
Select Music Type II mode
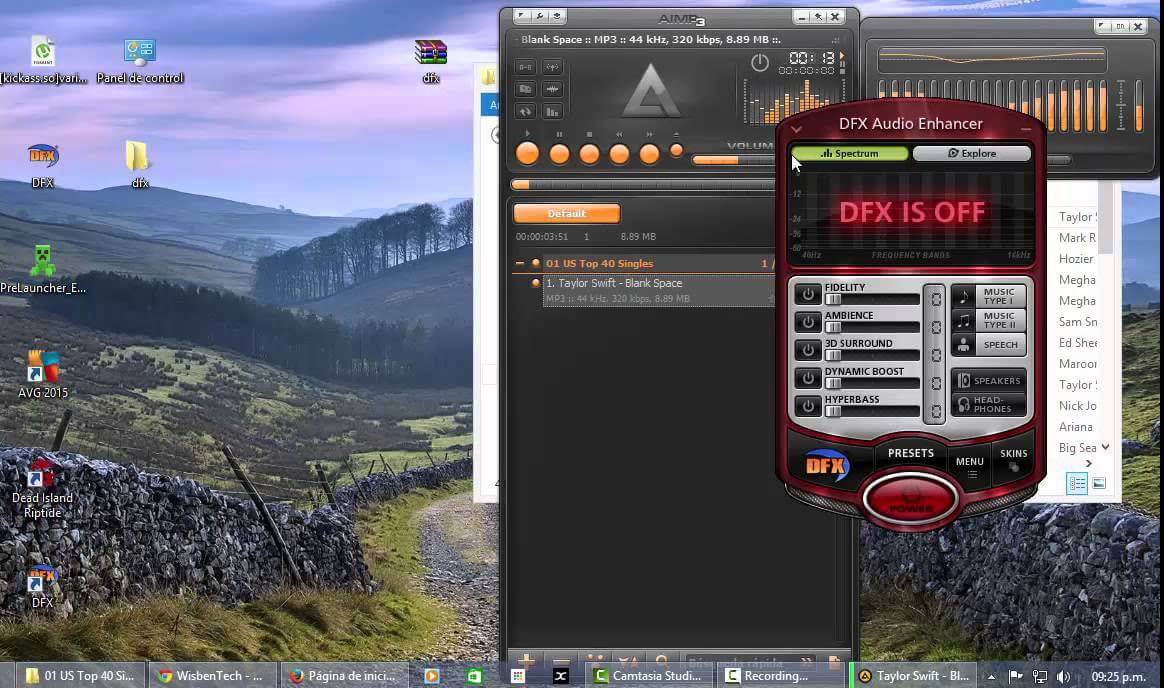tap(988, 321)
